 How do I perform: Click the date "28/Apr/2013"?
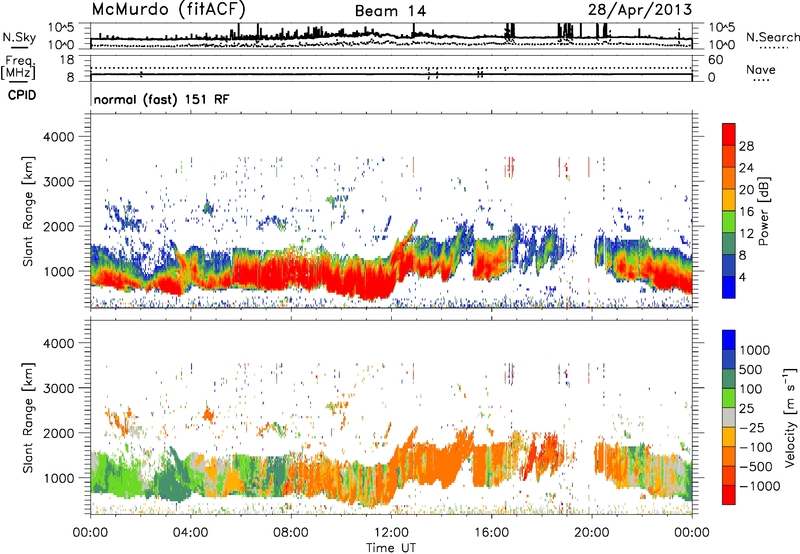(x=640, y=9)
